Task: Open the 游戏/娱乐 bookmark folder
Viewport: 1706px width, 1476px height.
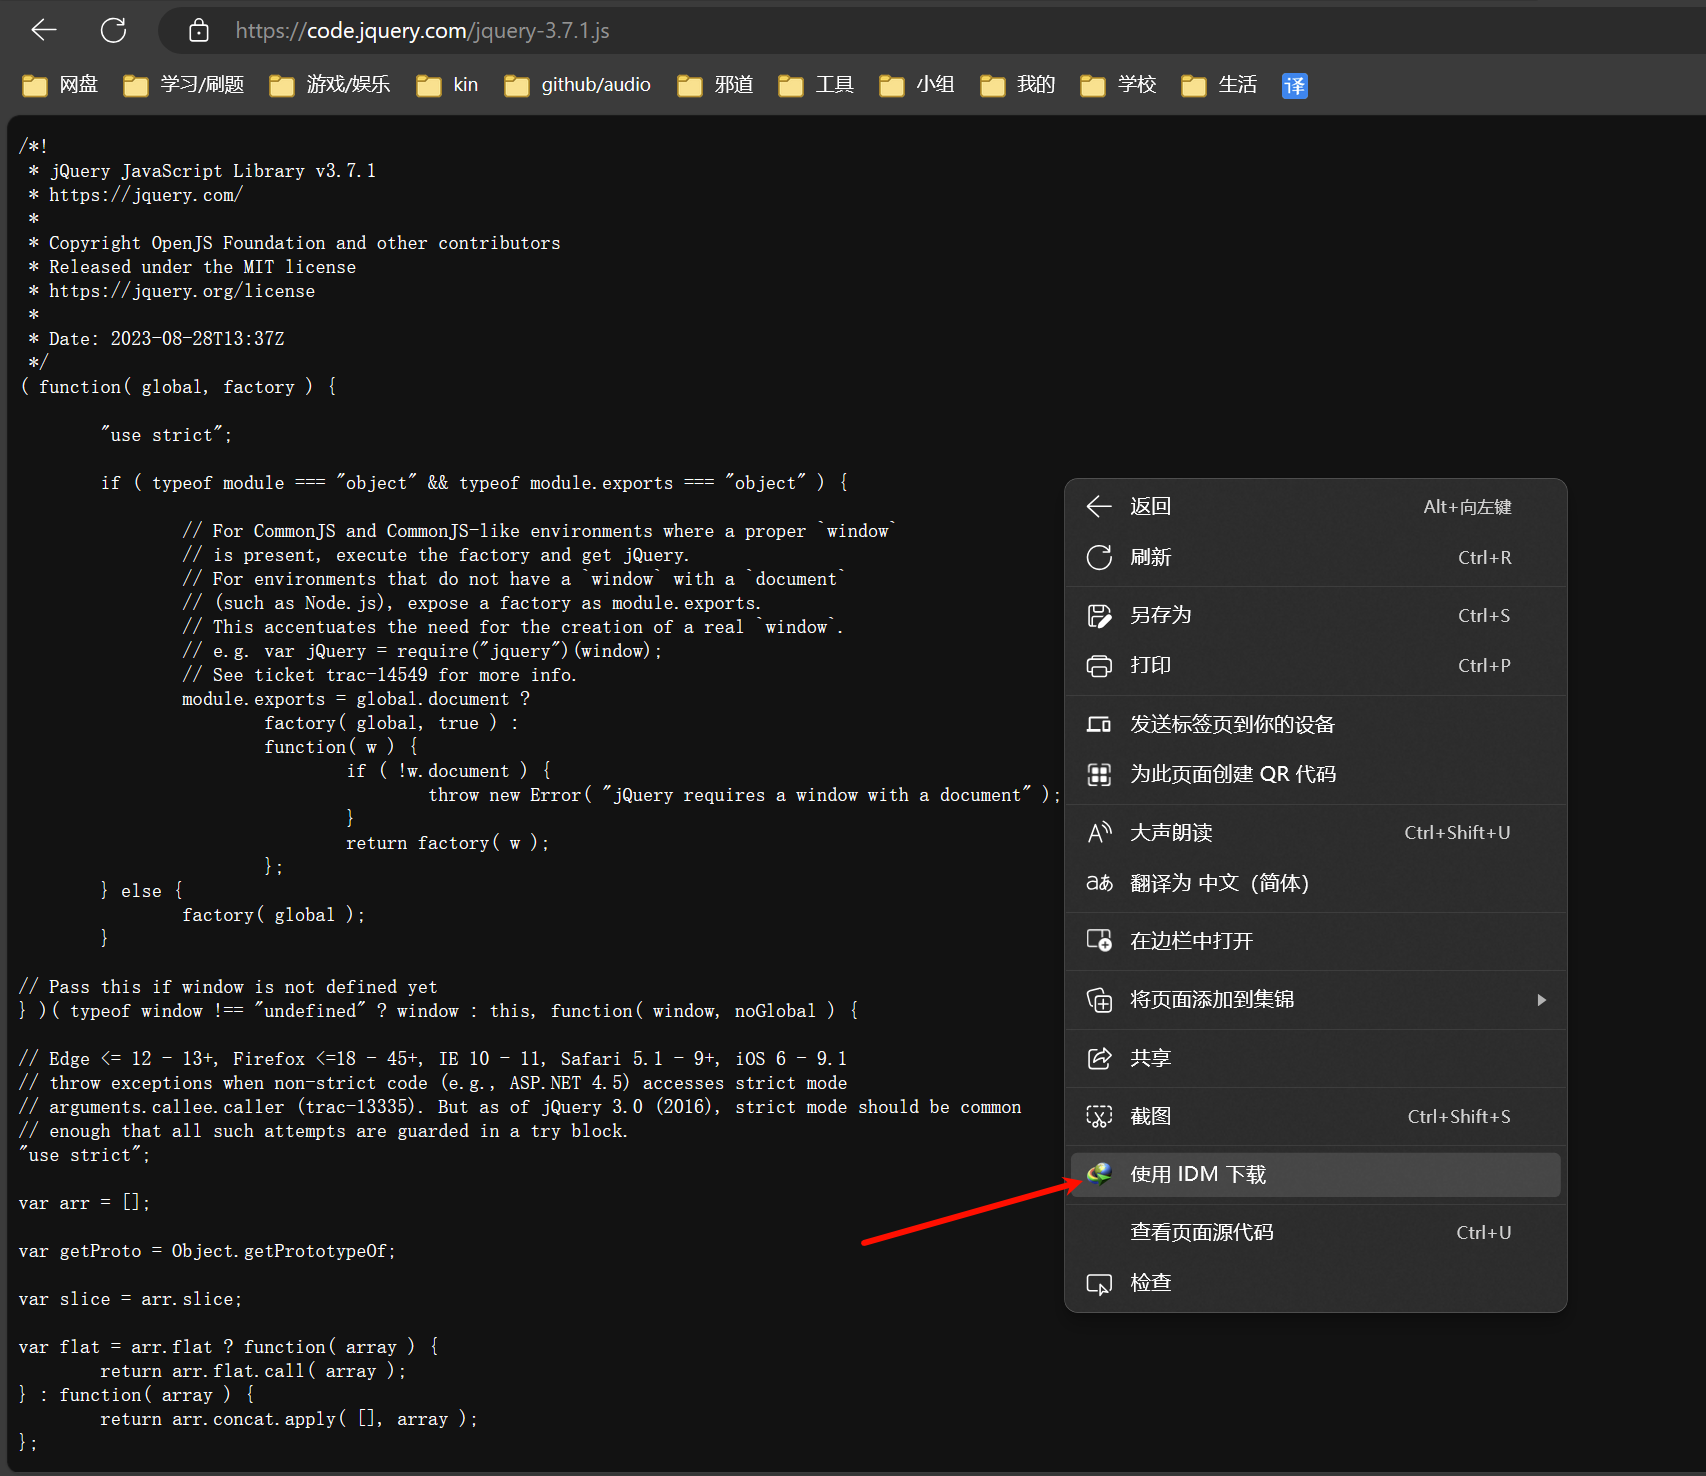Action: pyautogui.click(x=330, y=85)
